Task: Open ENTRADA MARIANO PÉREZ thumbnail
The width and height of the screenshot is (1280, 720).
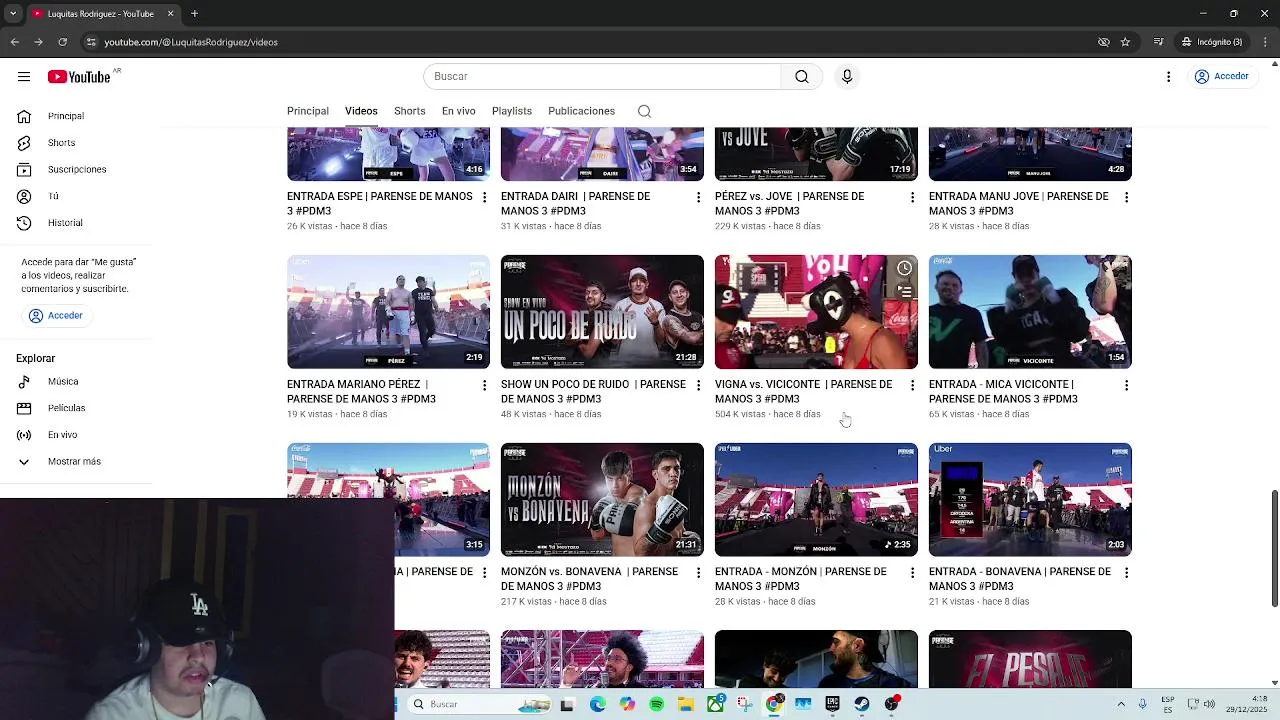Action: (388, 312)
